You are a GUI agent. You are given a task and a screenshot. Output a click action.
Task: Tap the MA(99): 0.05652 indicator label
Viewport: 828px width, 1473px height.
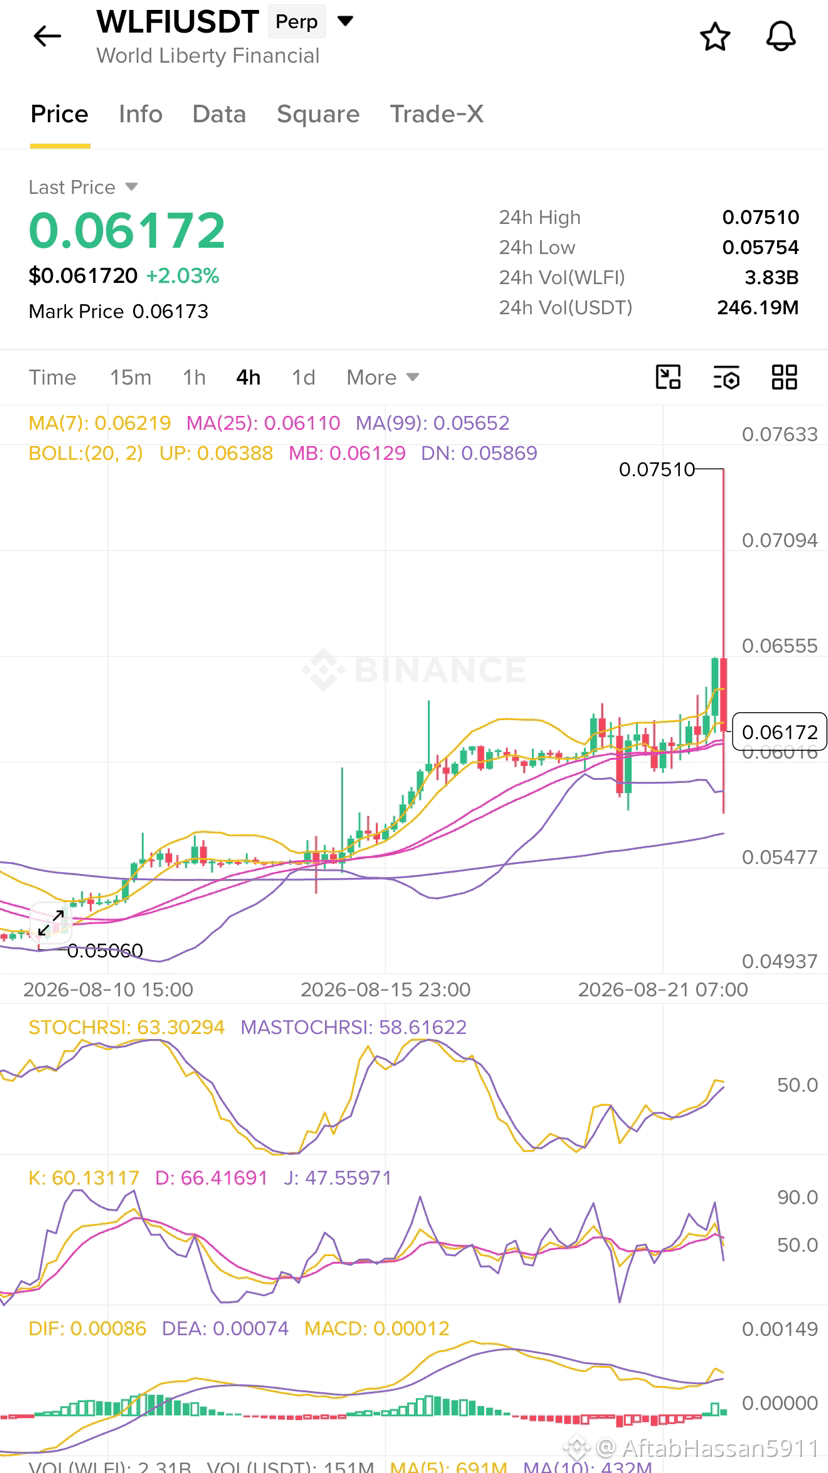pos(433,423)
